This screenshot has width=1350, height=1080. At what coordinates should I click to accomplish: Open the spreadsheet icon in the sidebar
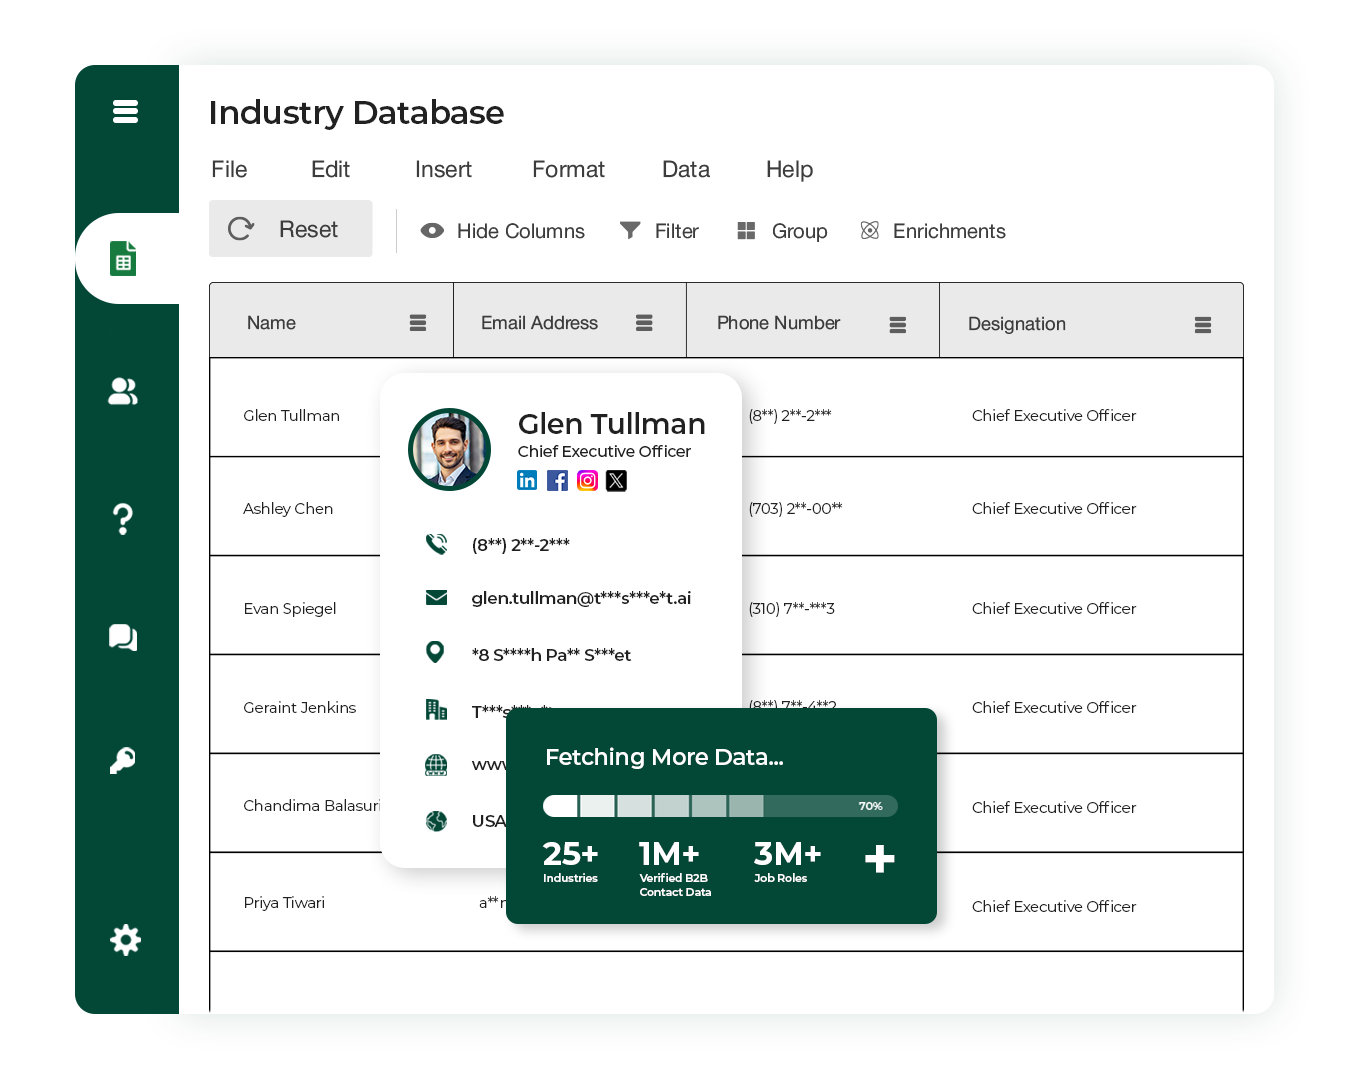point(123,258)
